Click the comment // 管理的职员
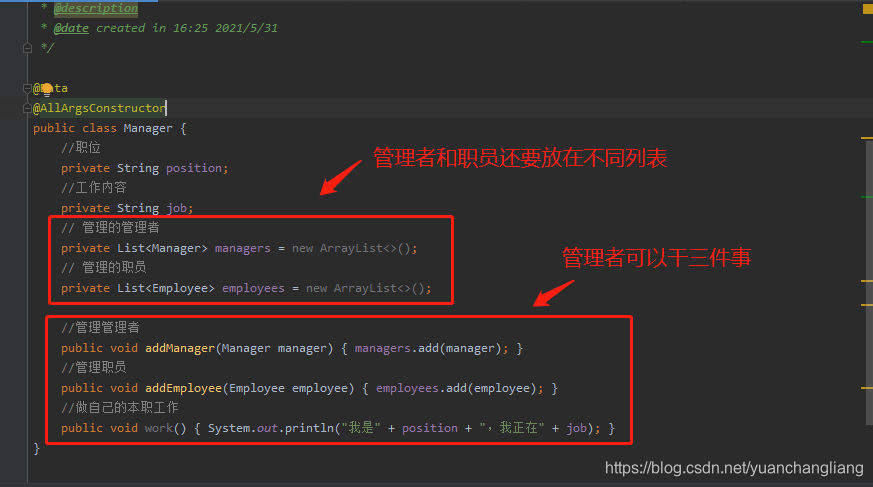 pos(104,268)
